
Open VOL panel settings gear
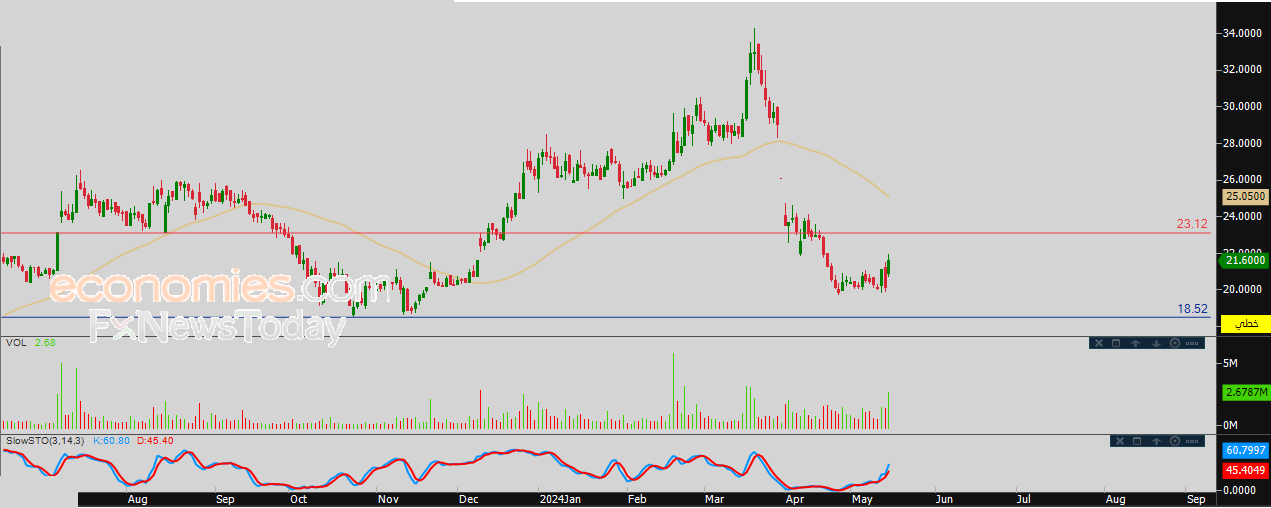point(1175,343)
